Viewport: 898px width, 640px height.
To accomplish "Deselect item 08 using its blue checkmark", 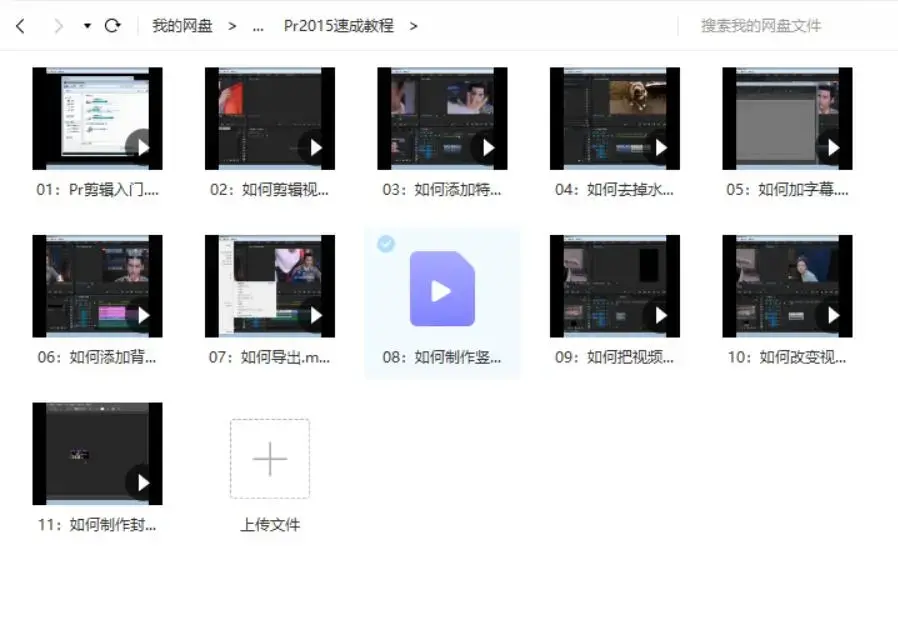I will 386,243.
